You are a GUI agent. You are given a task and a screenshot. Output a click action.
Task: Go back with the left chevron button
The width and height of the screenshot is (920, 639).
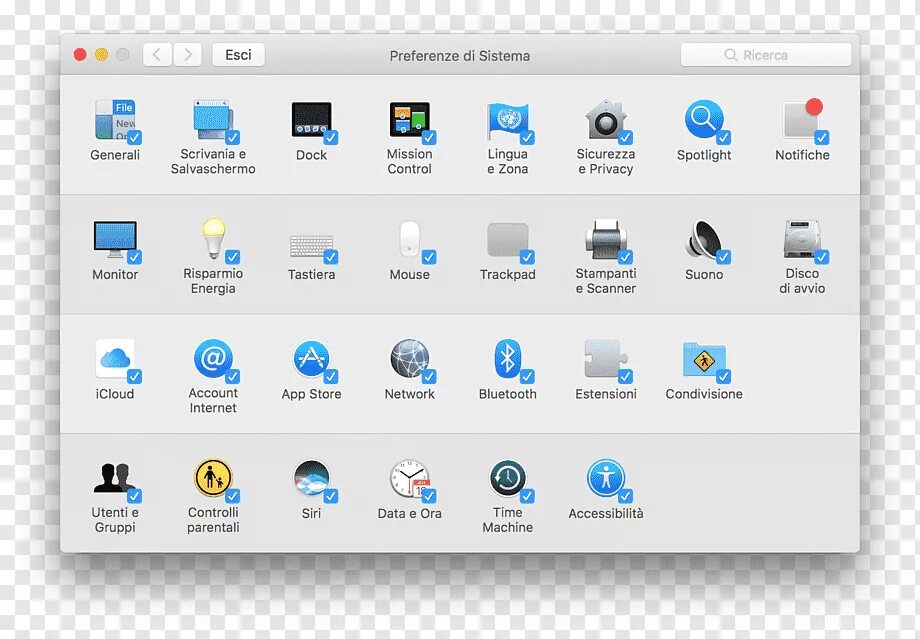[x=157, y=55]
